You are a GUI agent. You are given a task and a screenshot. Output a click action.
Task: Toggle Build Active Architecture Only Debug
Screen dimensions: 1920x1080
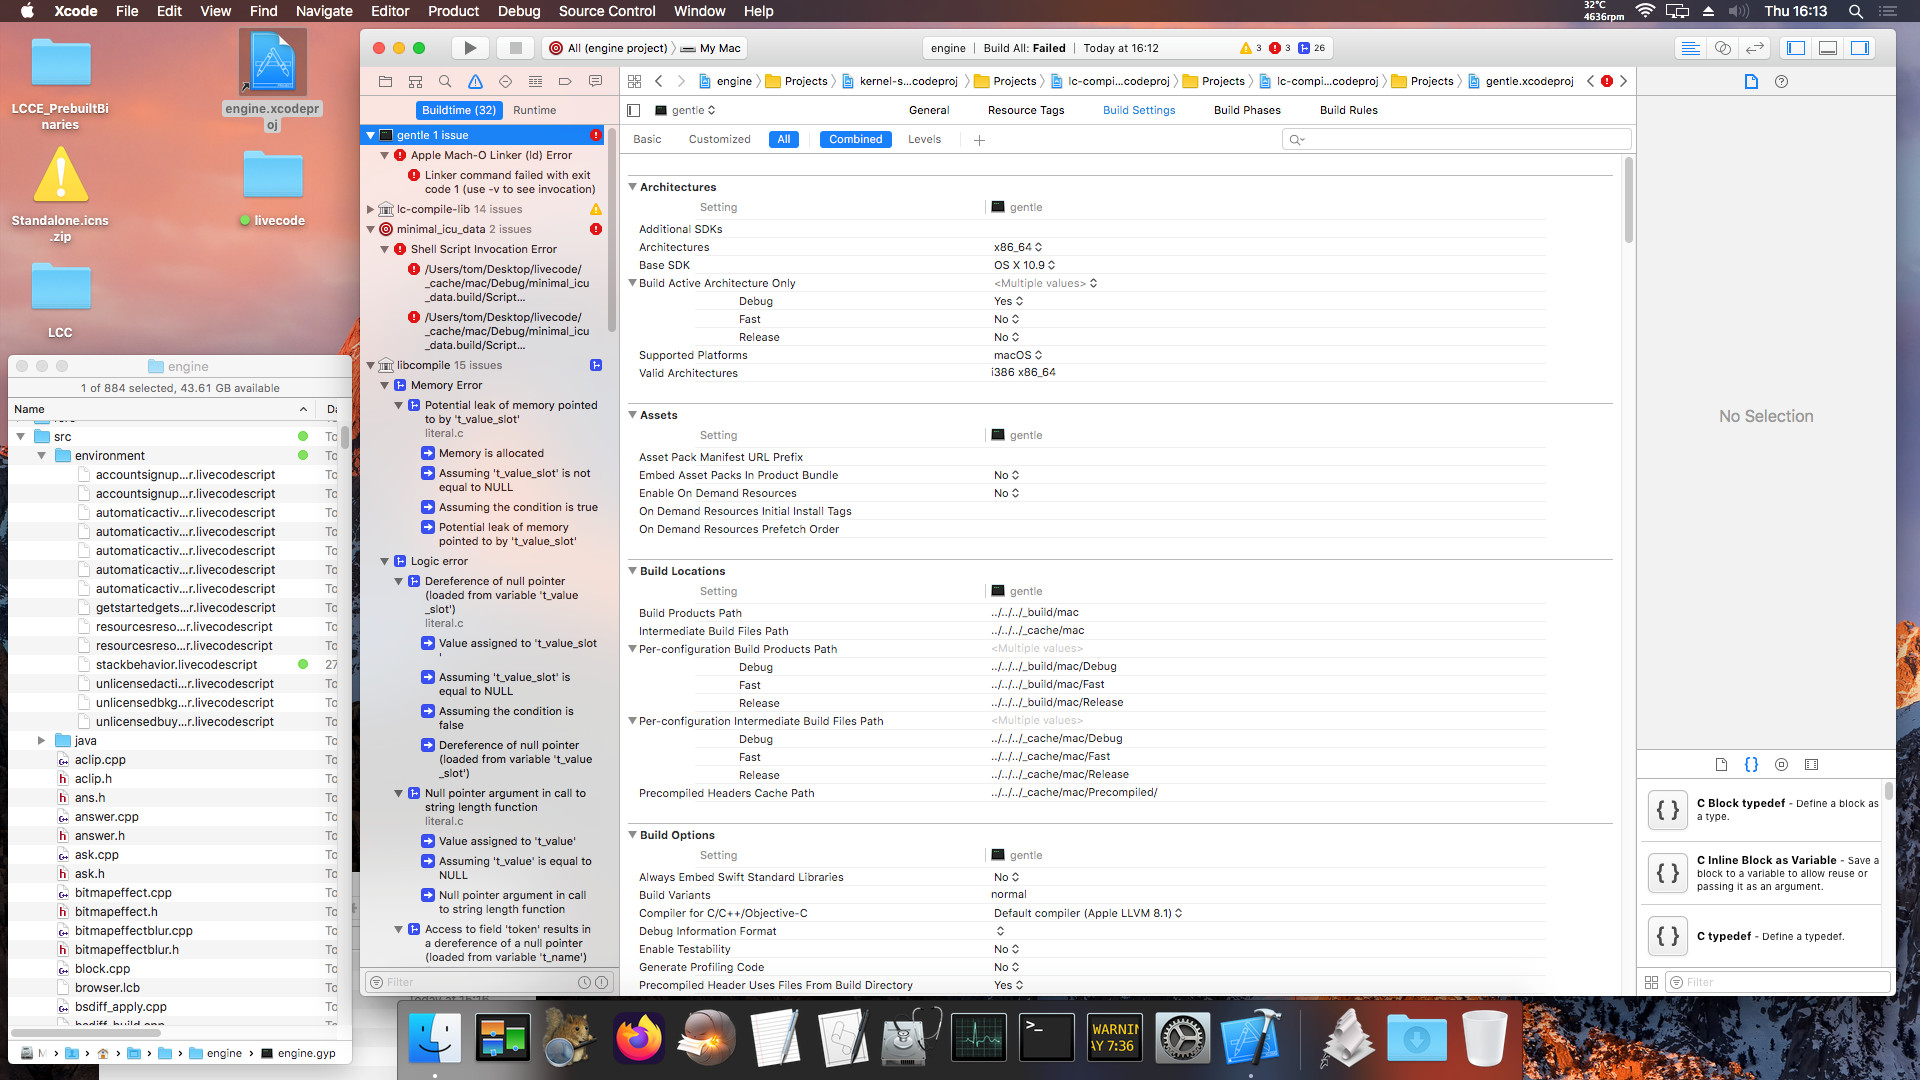coord(1007,301)
